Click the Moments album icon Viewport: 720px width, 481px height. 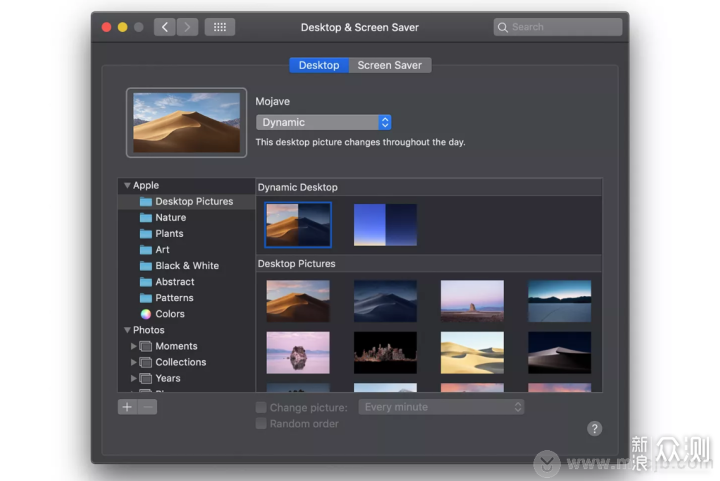[146, 346]
